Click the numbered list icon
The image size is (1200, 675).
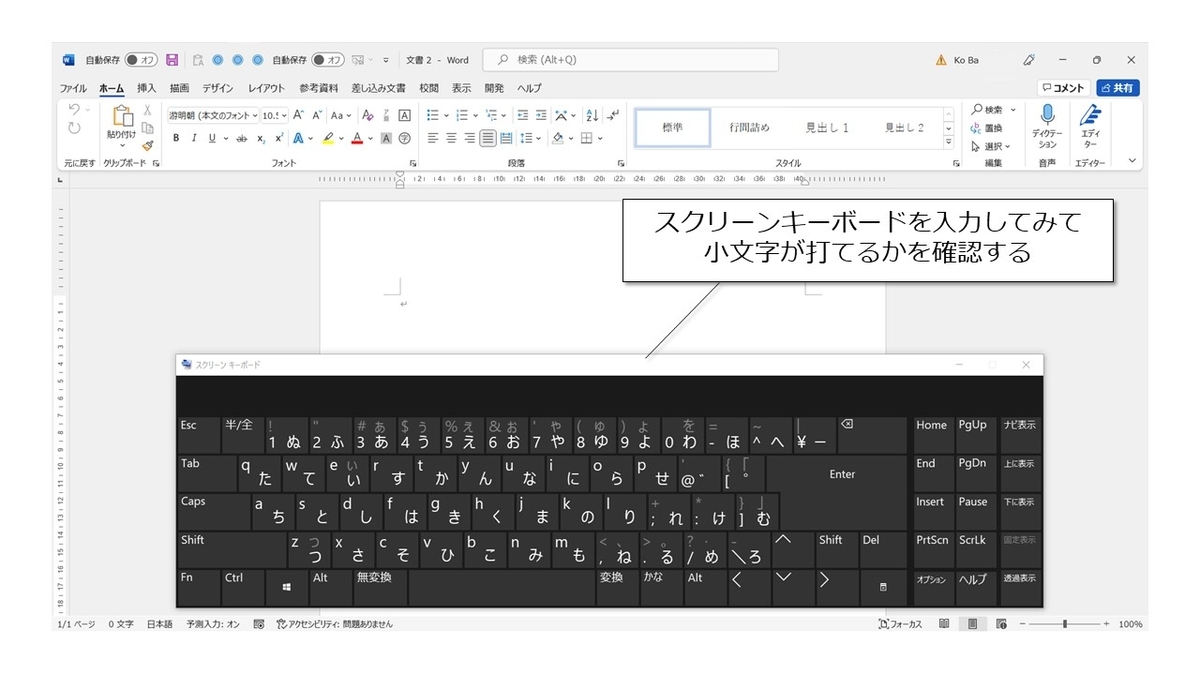(x=462, y=115)
